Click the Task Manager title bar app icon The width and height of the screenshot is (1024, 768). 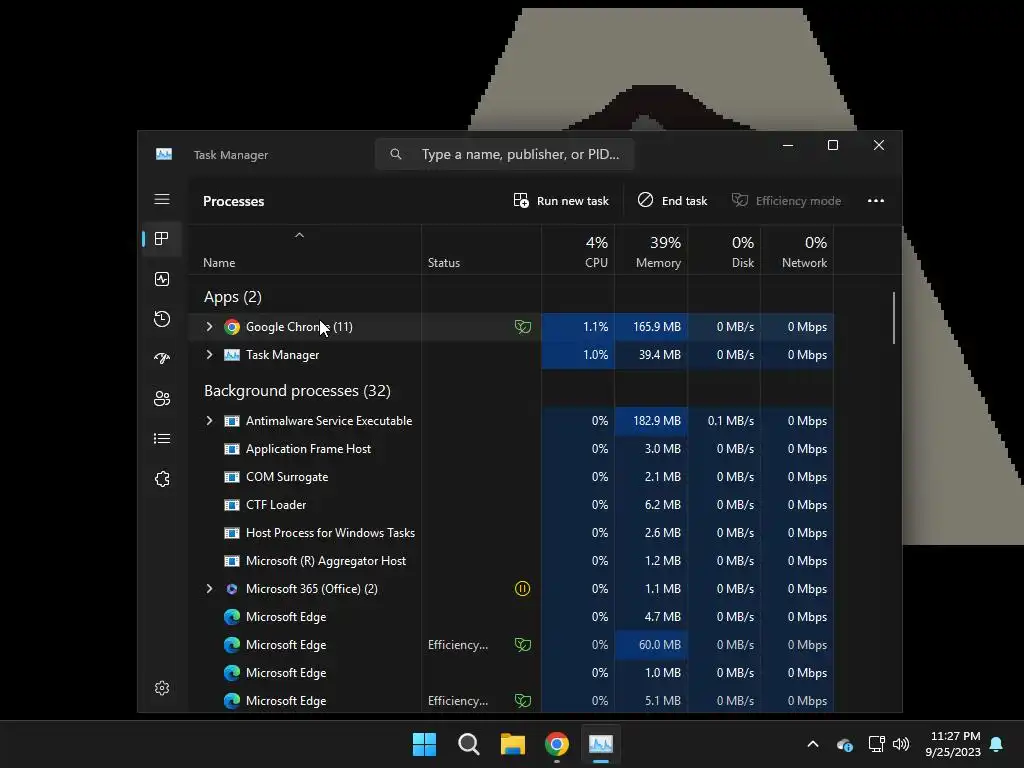tap(164, 154)
